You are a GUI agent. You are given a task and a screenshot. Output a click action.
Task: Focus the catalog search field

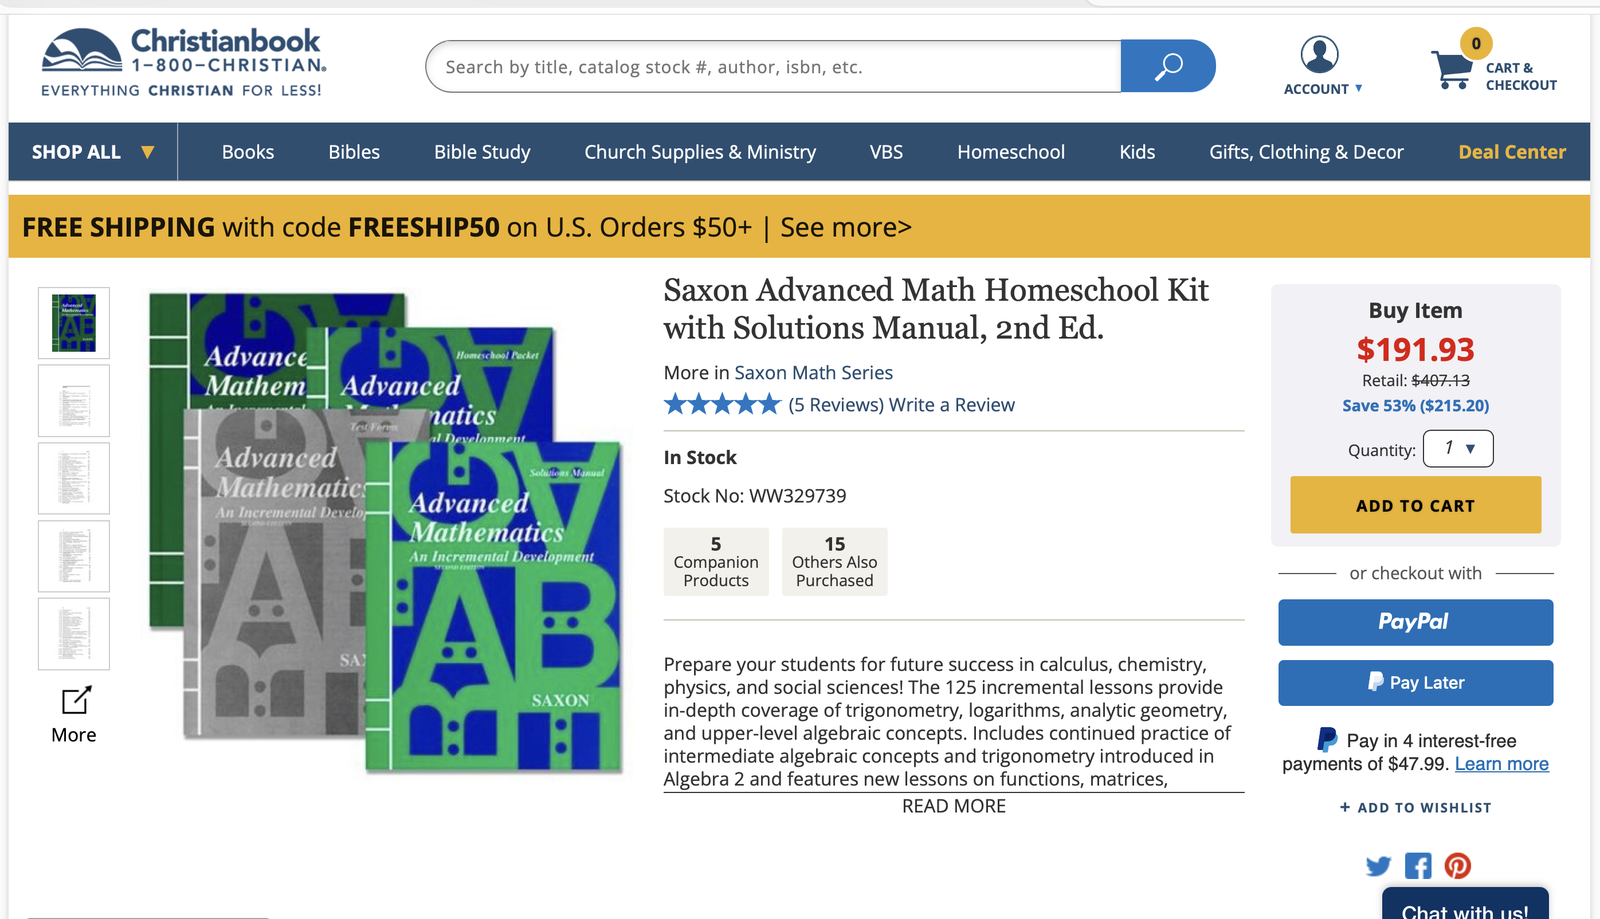tap(773, 66)
